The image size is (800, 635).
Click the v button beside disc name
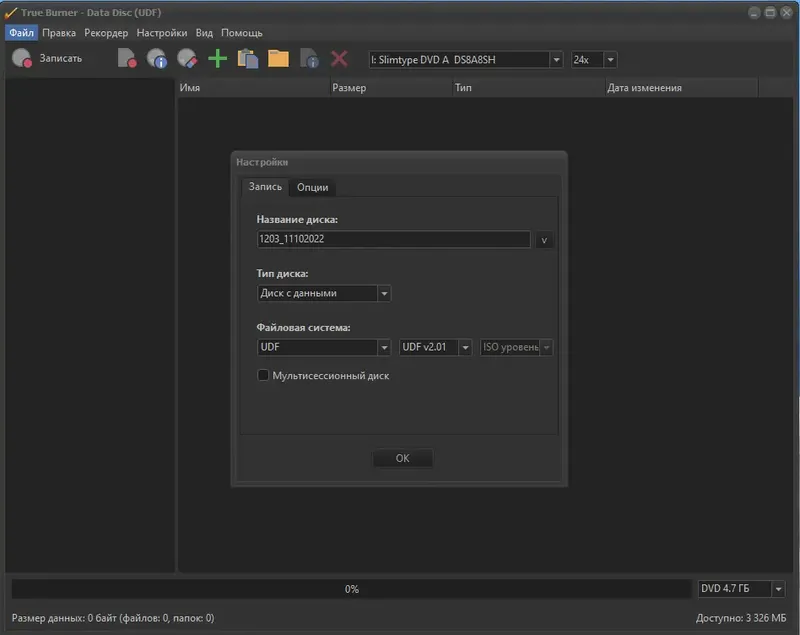544,240
